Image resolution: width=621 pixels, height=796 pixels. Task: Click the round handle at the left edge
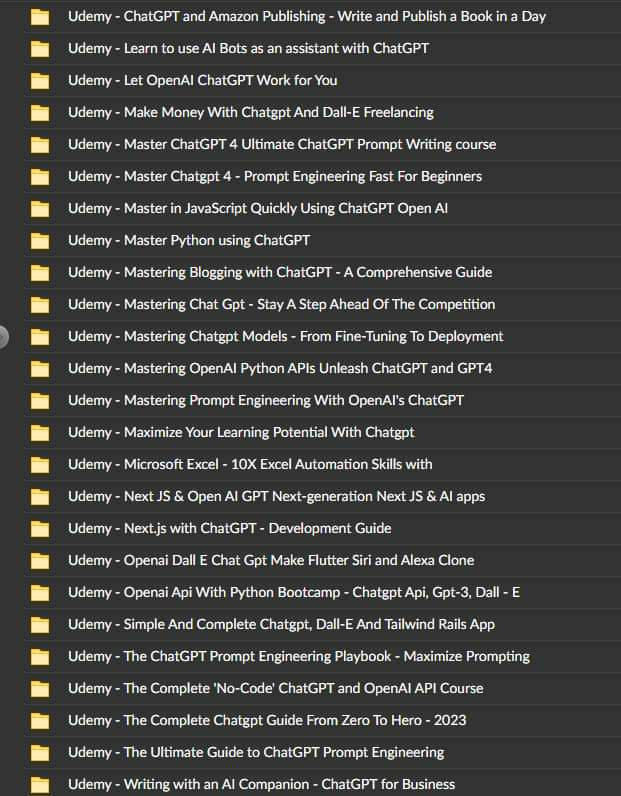click(x=3, y=337)
